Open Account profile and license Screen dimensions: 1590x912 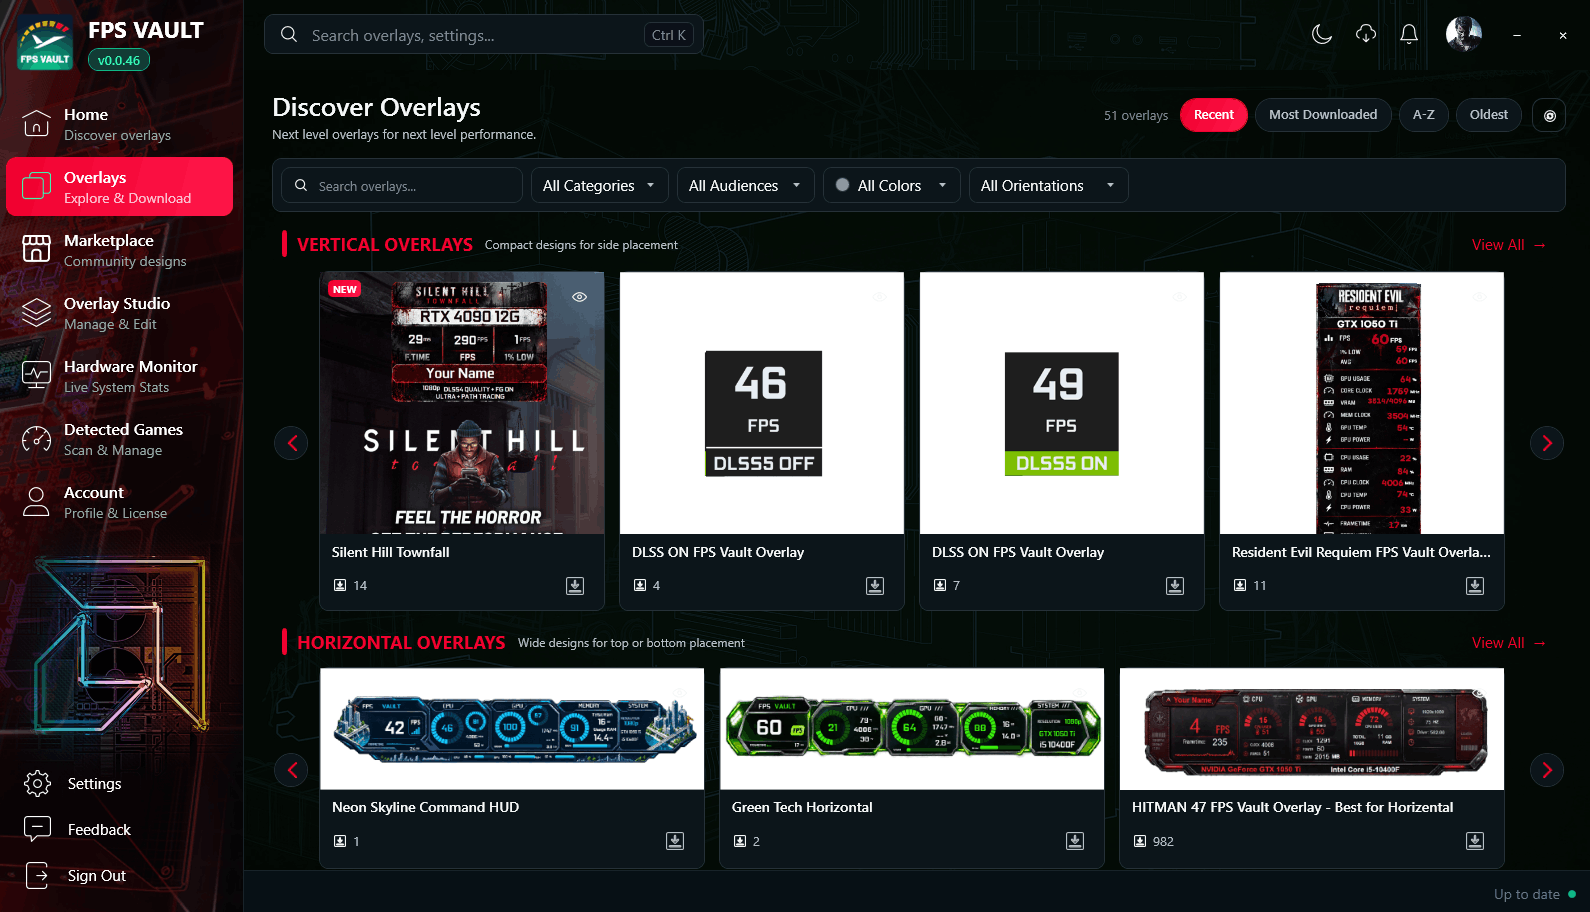pos(120,502)
